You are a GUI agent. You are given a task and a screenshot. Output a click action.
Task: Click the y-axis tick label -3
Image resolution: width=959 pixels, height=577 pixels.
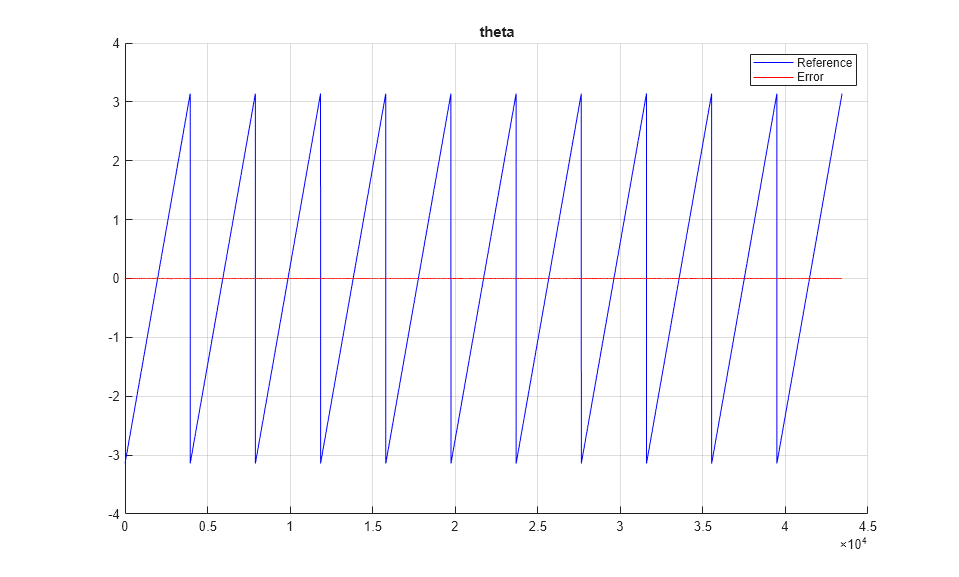[x=114, y=455]
